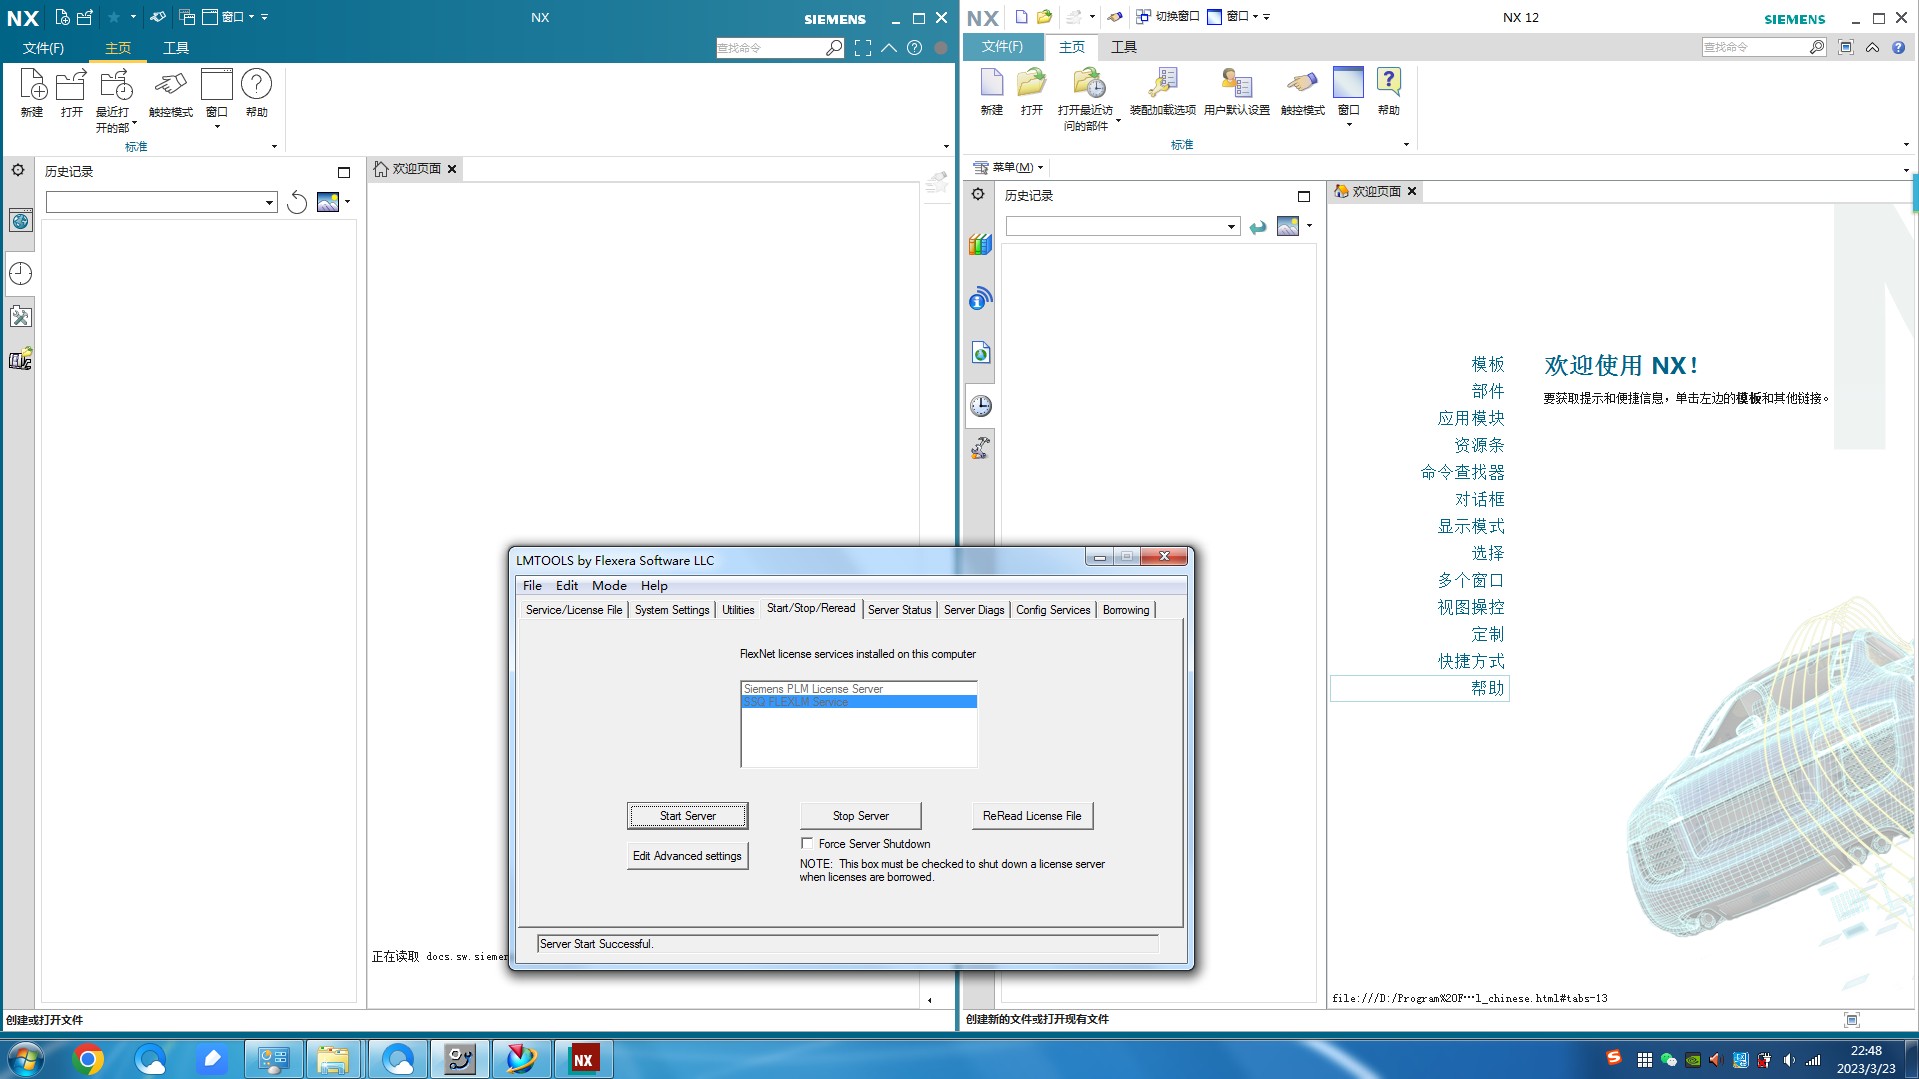This screenshot has height=1079, width=1919.
Task: Click Start Server button
Action: point(688,816)
